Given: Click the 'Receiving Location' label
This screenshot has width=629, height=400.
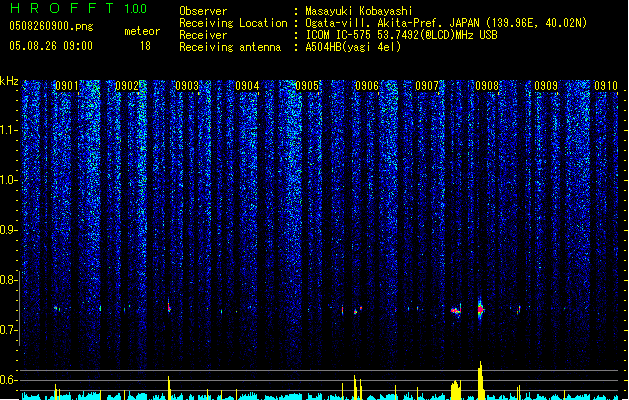Looking at the screenshot, I should click(233, 23).
